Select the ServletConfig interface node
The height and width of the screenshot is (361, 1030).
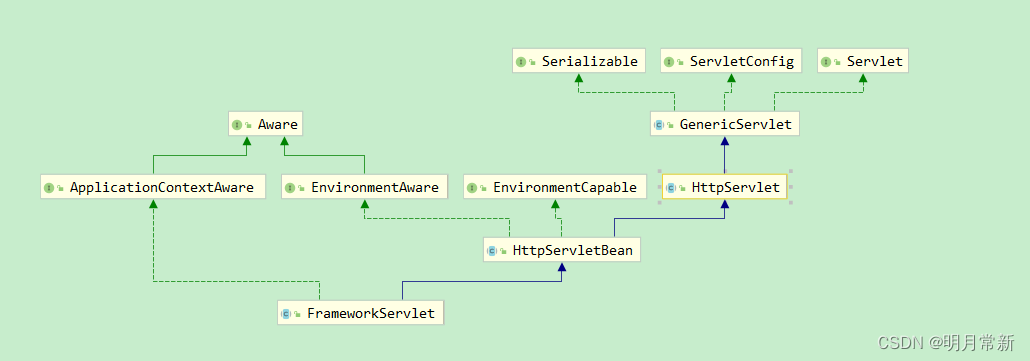click(x=731, y=61)
